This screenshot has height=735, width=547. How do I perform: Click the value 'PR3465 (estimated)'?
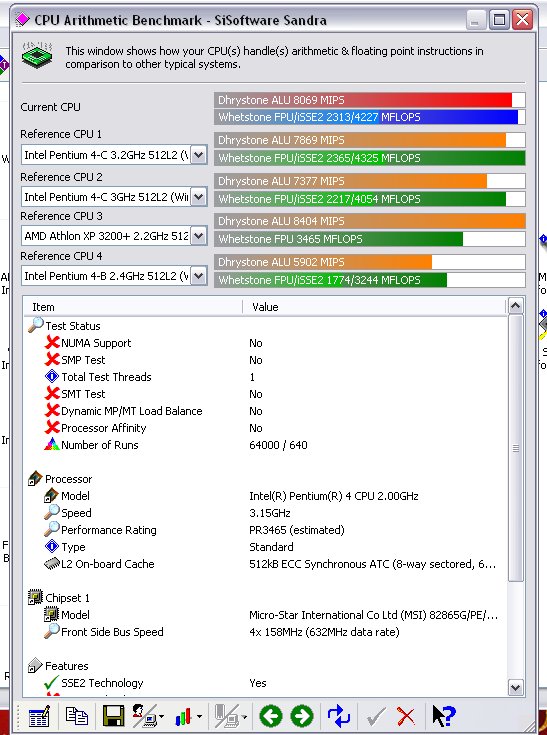pos(297,530)
